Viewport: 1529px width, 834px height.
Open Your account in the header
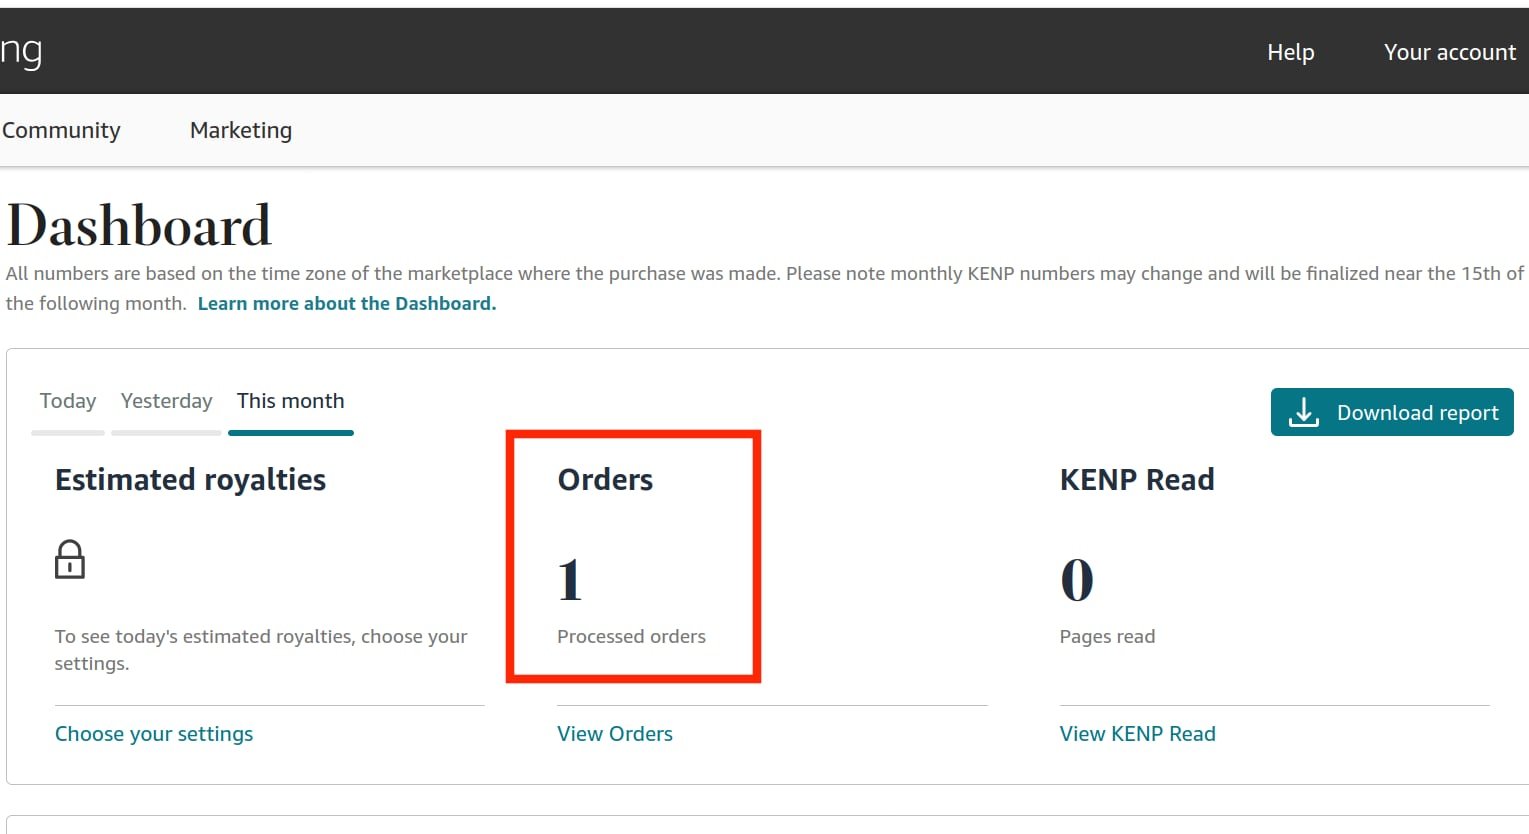click(x=1449, y=52)
